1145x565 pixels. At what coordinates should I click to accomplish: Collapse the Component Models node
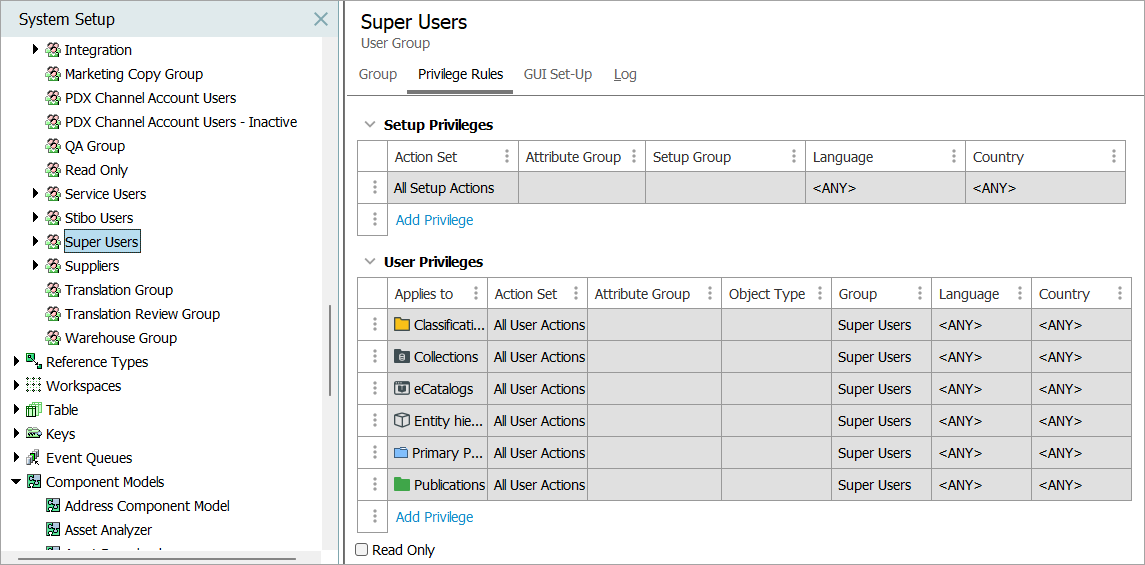click(16, 482)
